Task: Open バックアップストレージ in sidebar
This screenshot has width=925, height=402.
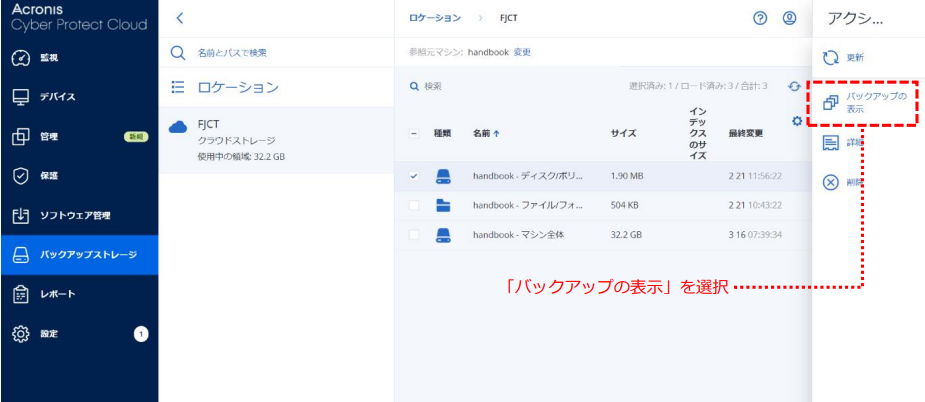Action: [x=79, y=255]
